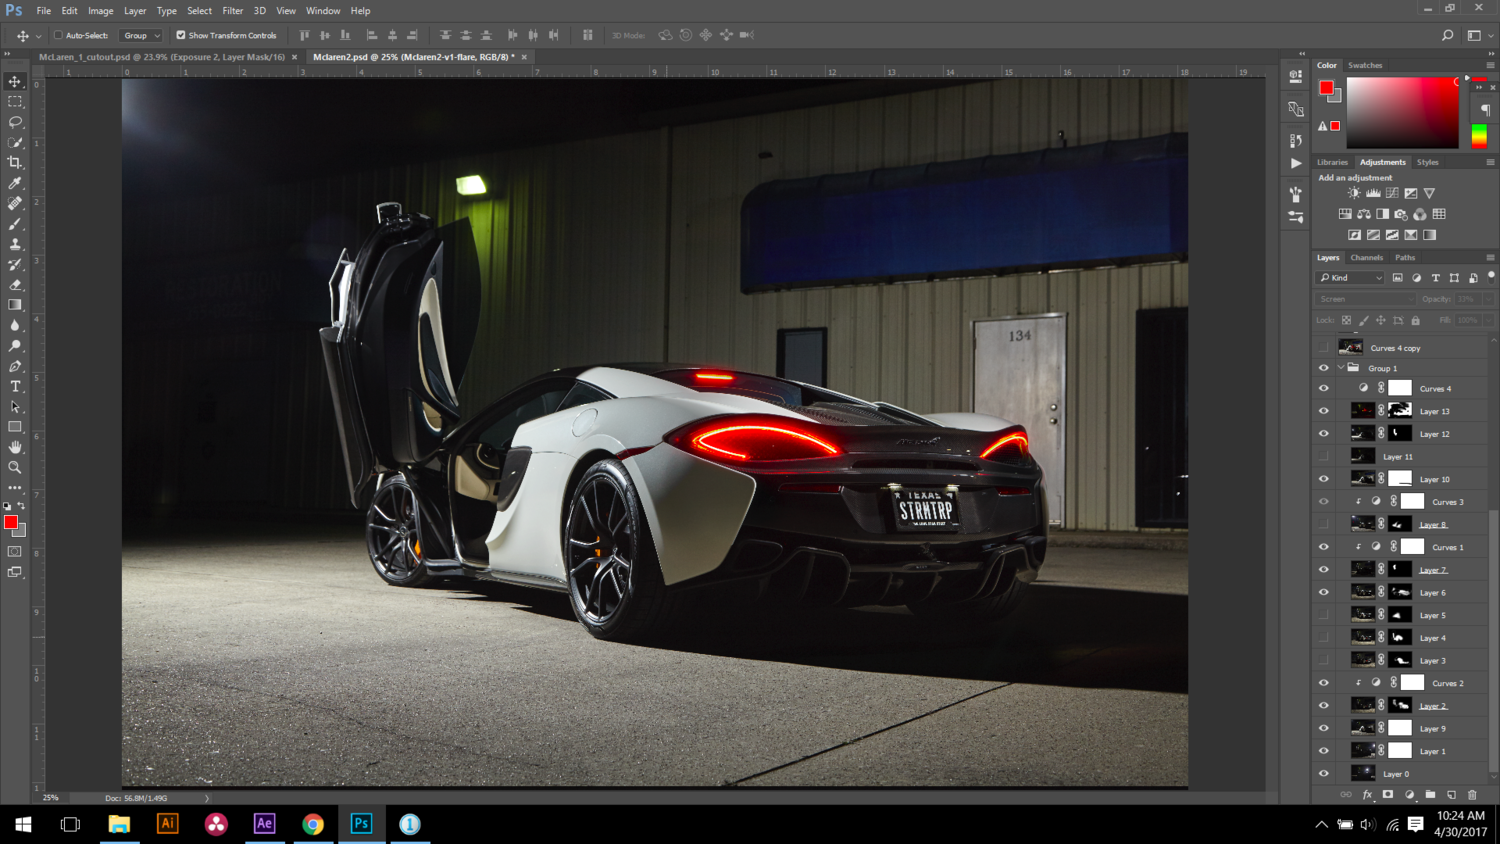Uncheck Show Transform Controls
The image size is (1500, 844).
pos(181,35)
